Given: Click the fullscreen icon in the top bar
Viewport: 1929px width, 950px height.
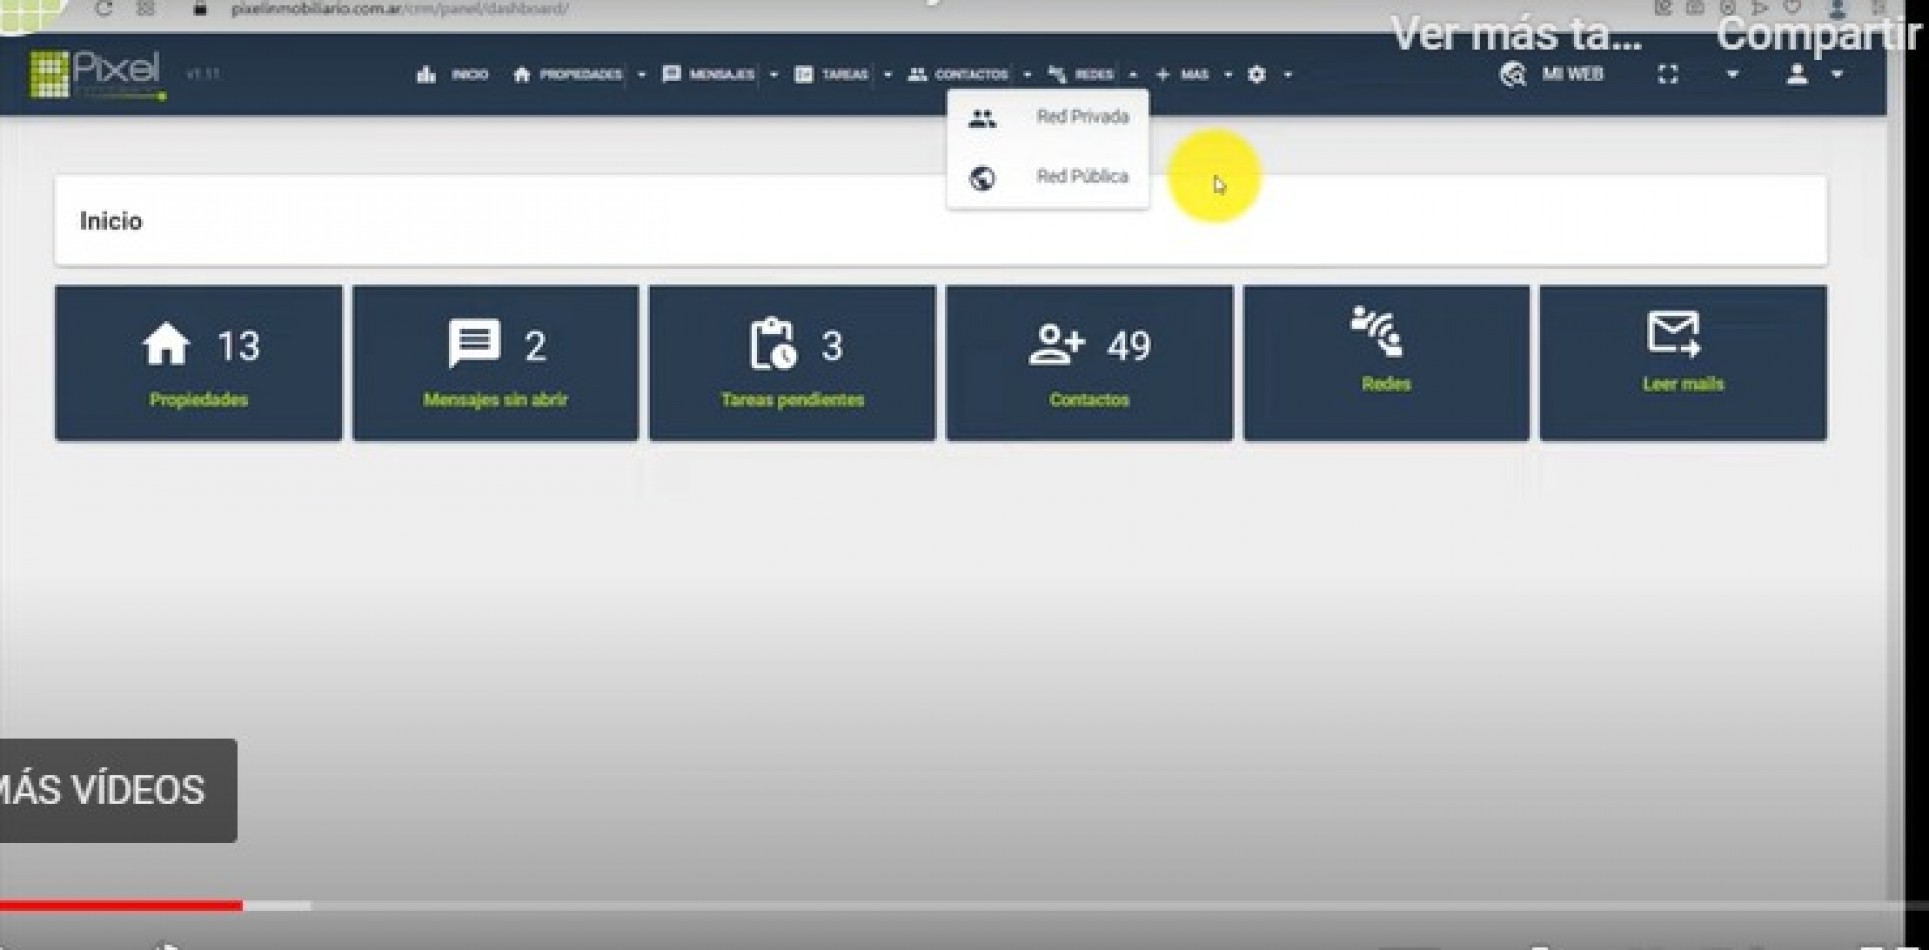Looking at the screenshot, I should pyautogui.click(x=1667, y=74).
